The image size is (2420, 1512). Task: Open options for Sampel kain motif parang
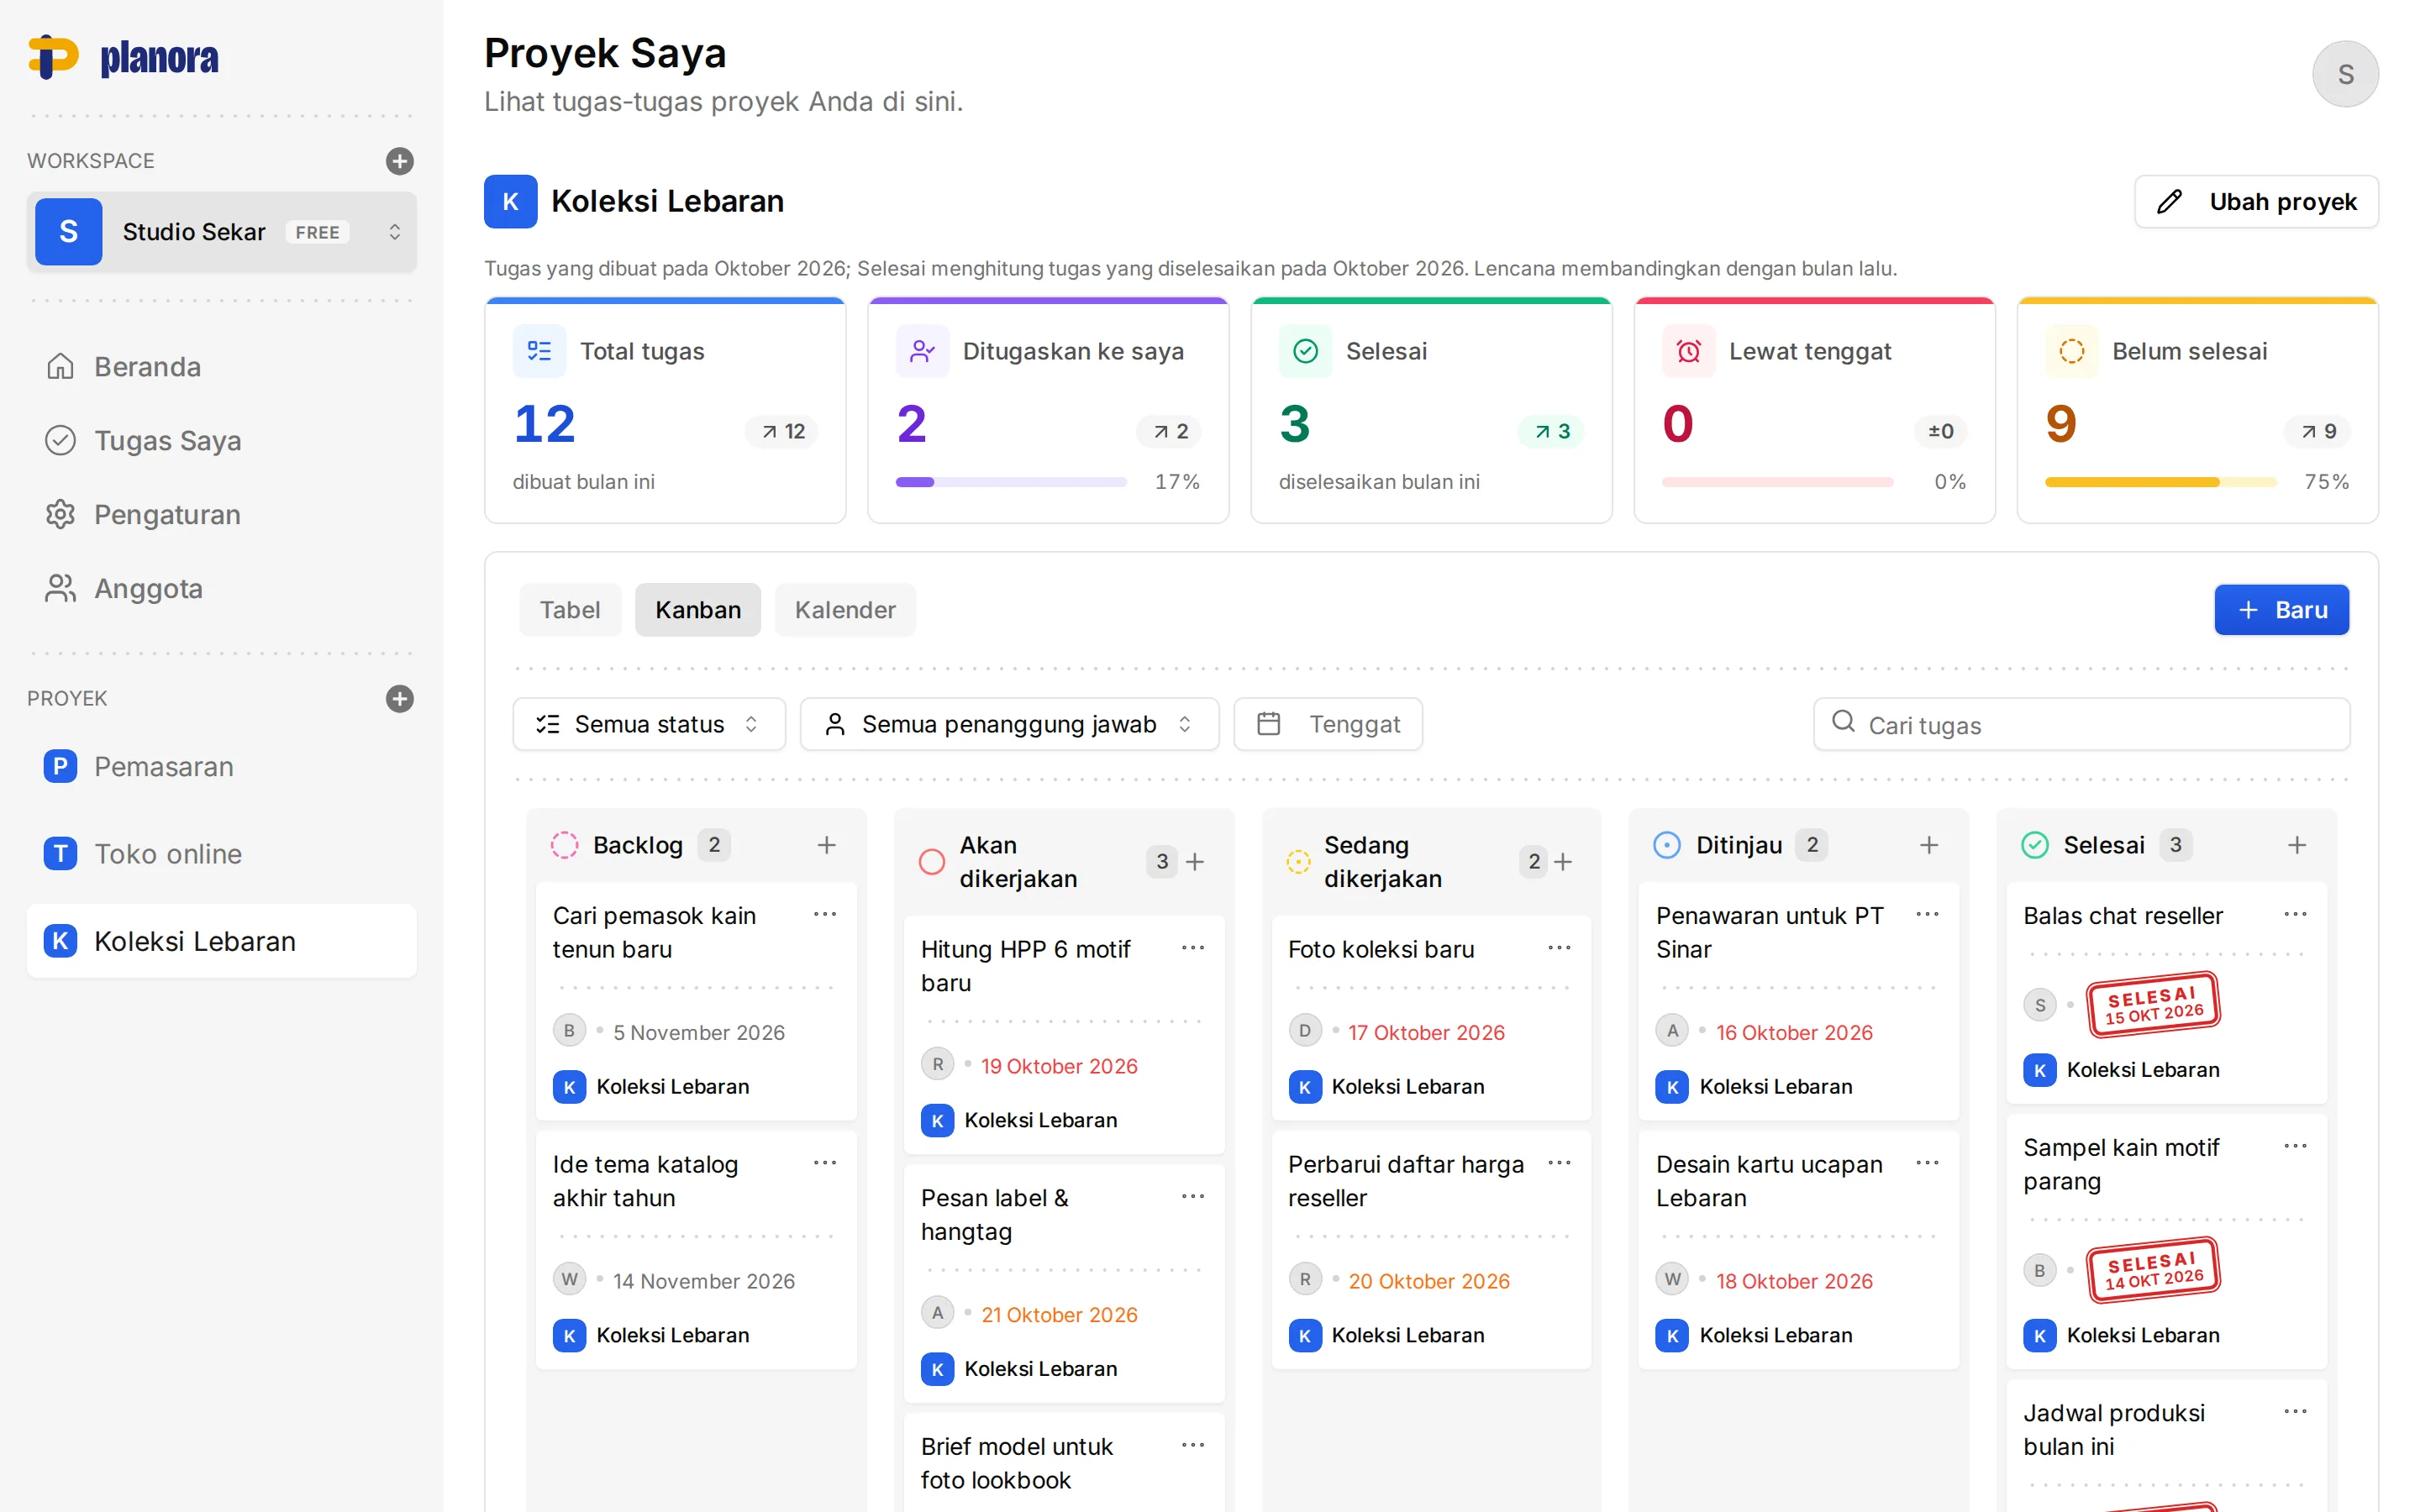tap(2295, 1146)
